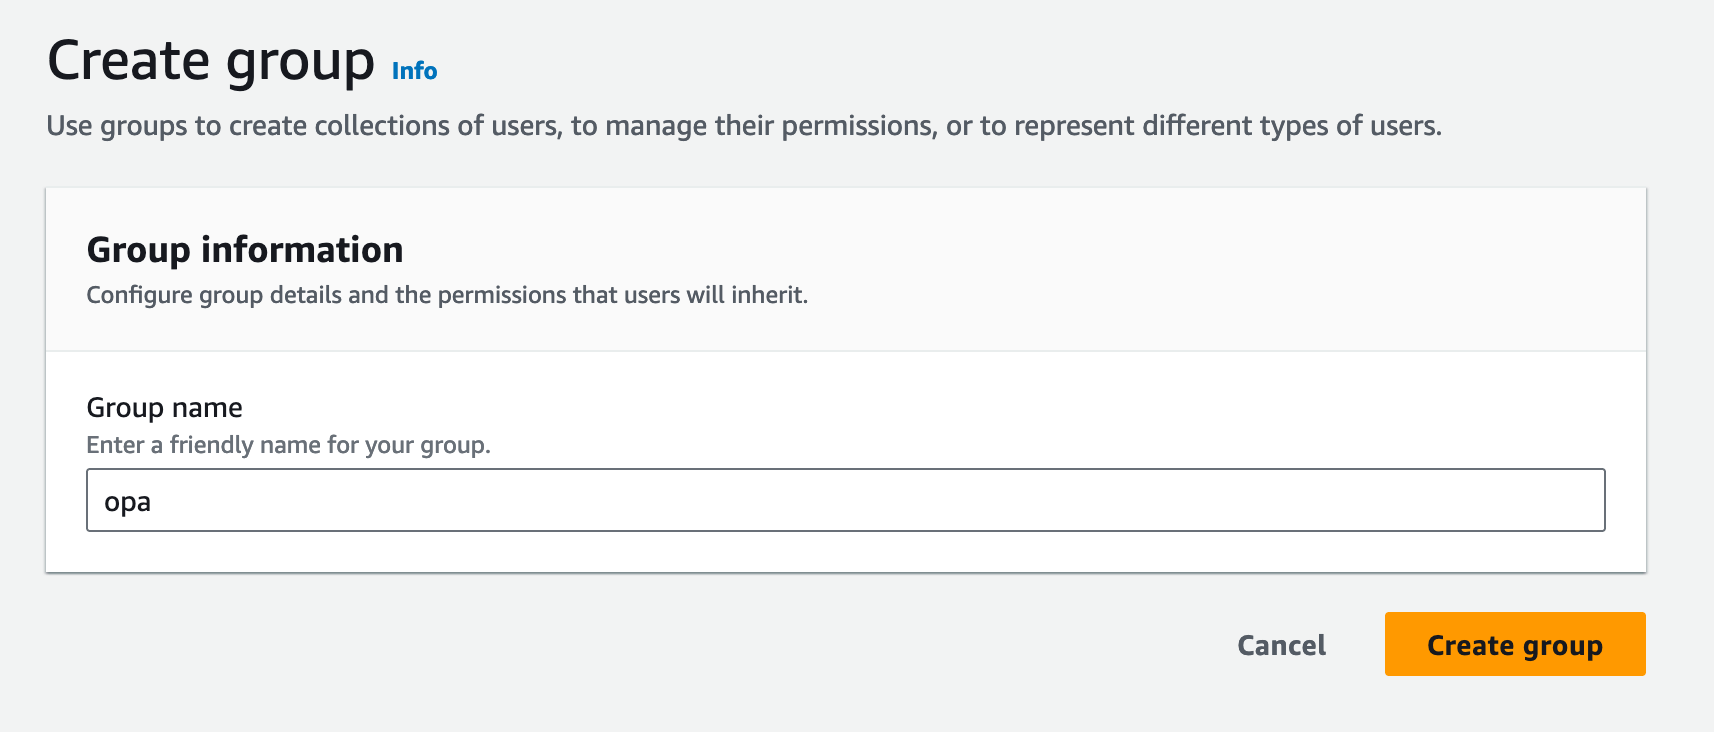Focus the input box containing 'opa'

(846, 500)
